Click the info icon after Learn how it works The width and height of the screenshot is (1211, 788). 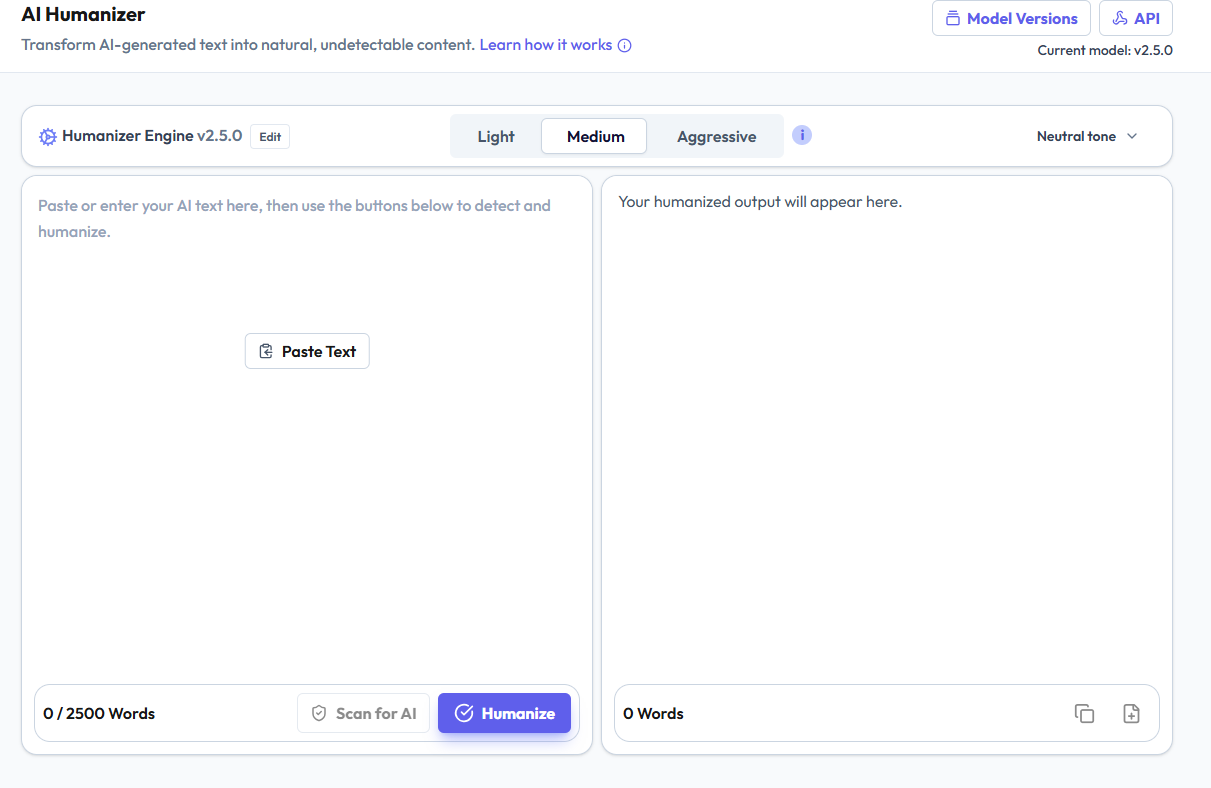[x=625, y=45]
